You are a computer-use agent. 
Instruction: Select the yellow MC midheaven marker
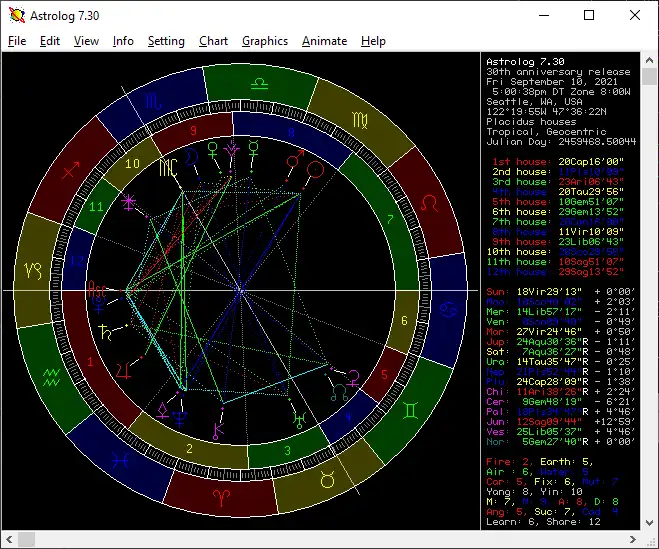[x=169, y=168]
